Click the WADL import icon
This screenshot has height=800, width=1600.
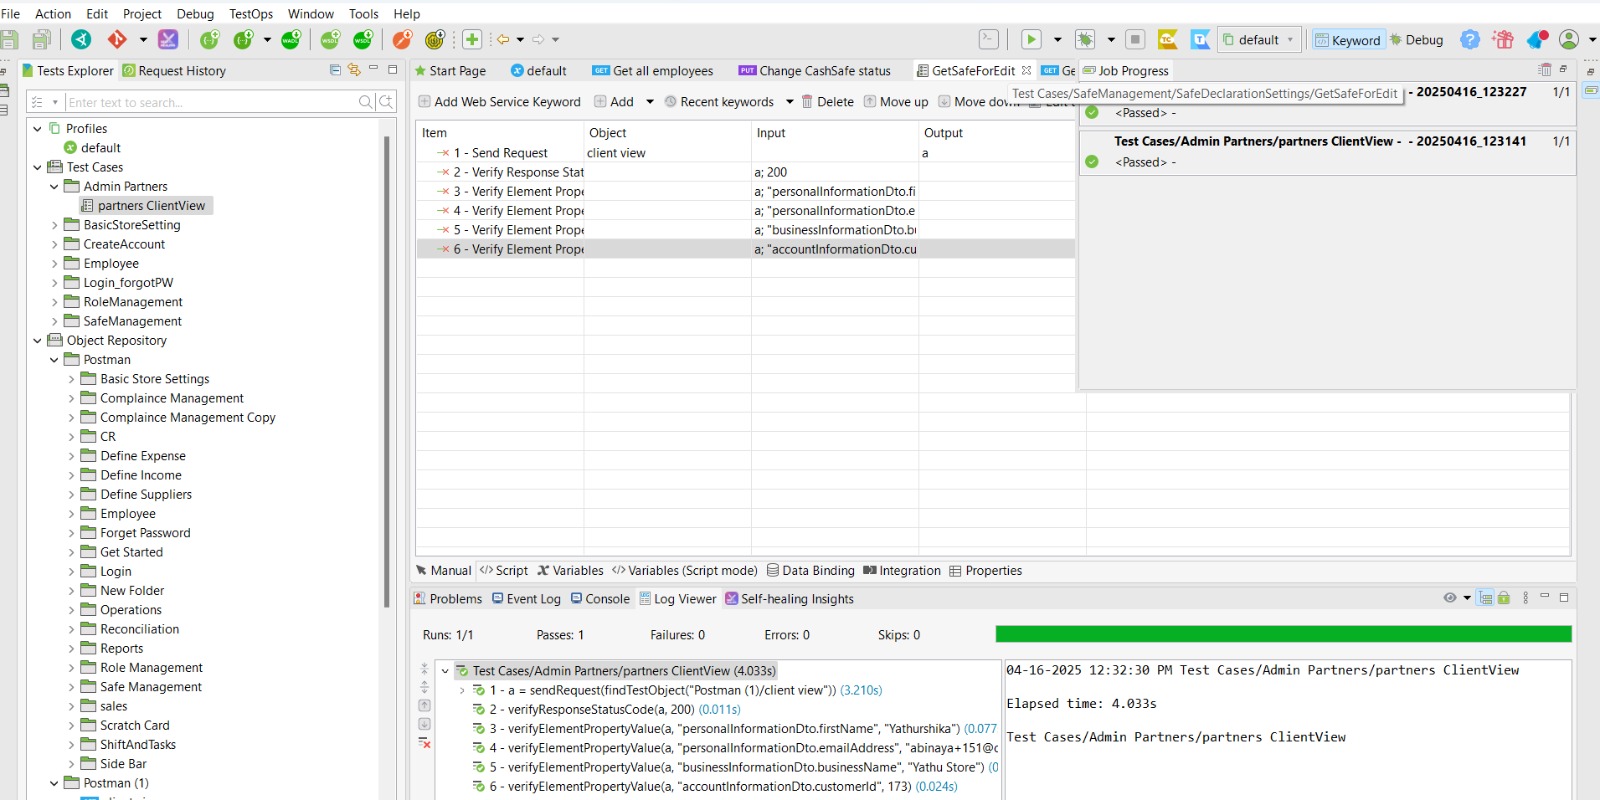tap(290, 39)
